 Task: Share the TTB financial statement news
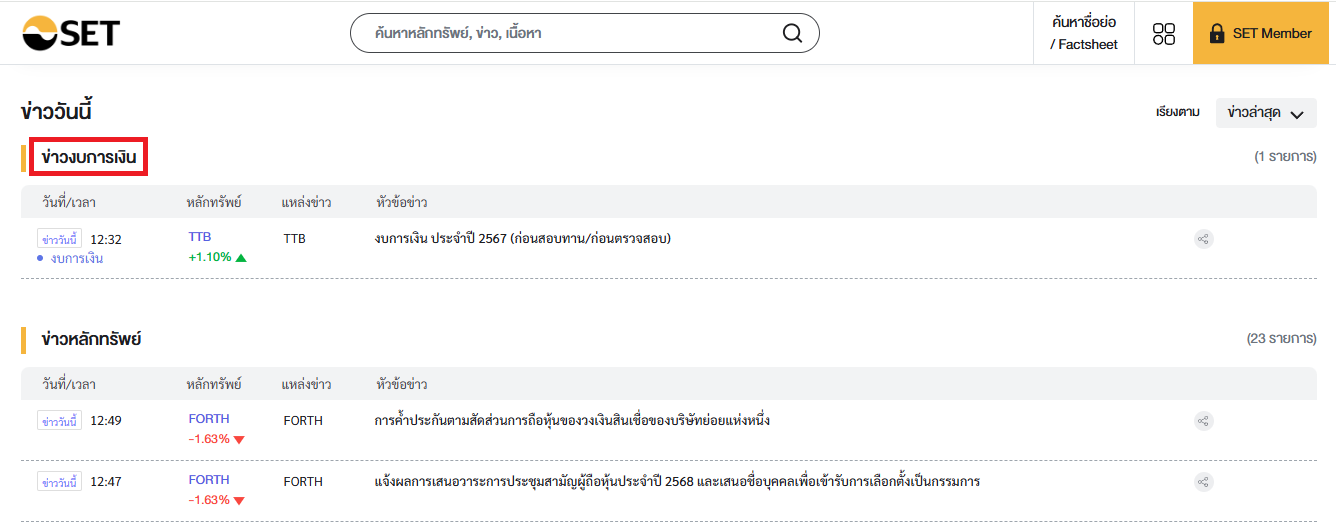1204,239
